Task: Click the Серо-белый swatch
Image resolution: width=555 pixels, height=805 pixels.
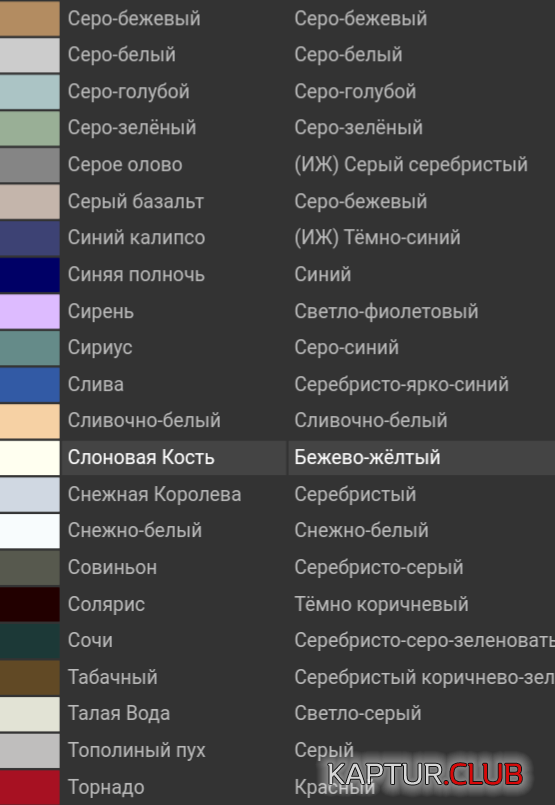Action: click(30, 55)
